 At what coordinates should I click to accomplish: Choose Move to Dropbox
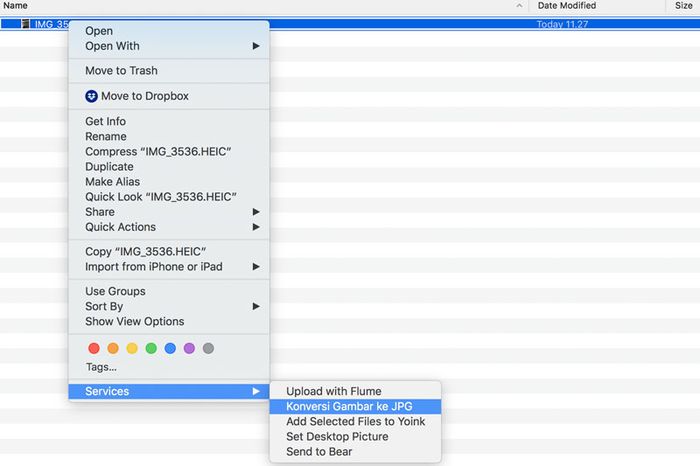coord(169,96)
